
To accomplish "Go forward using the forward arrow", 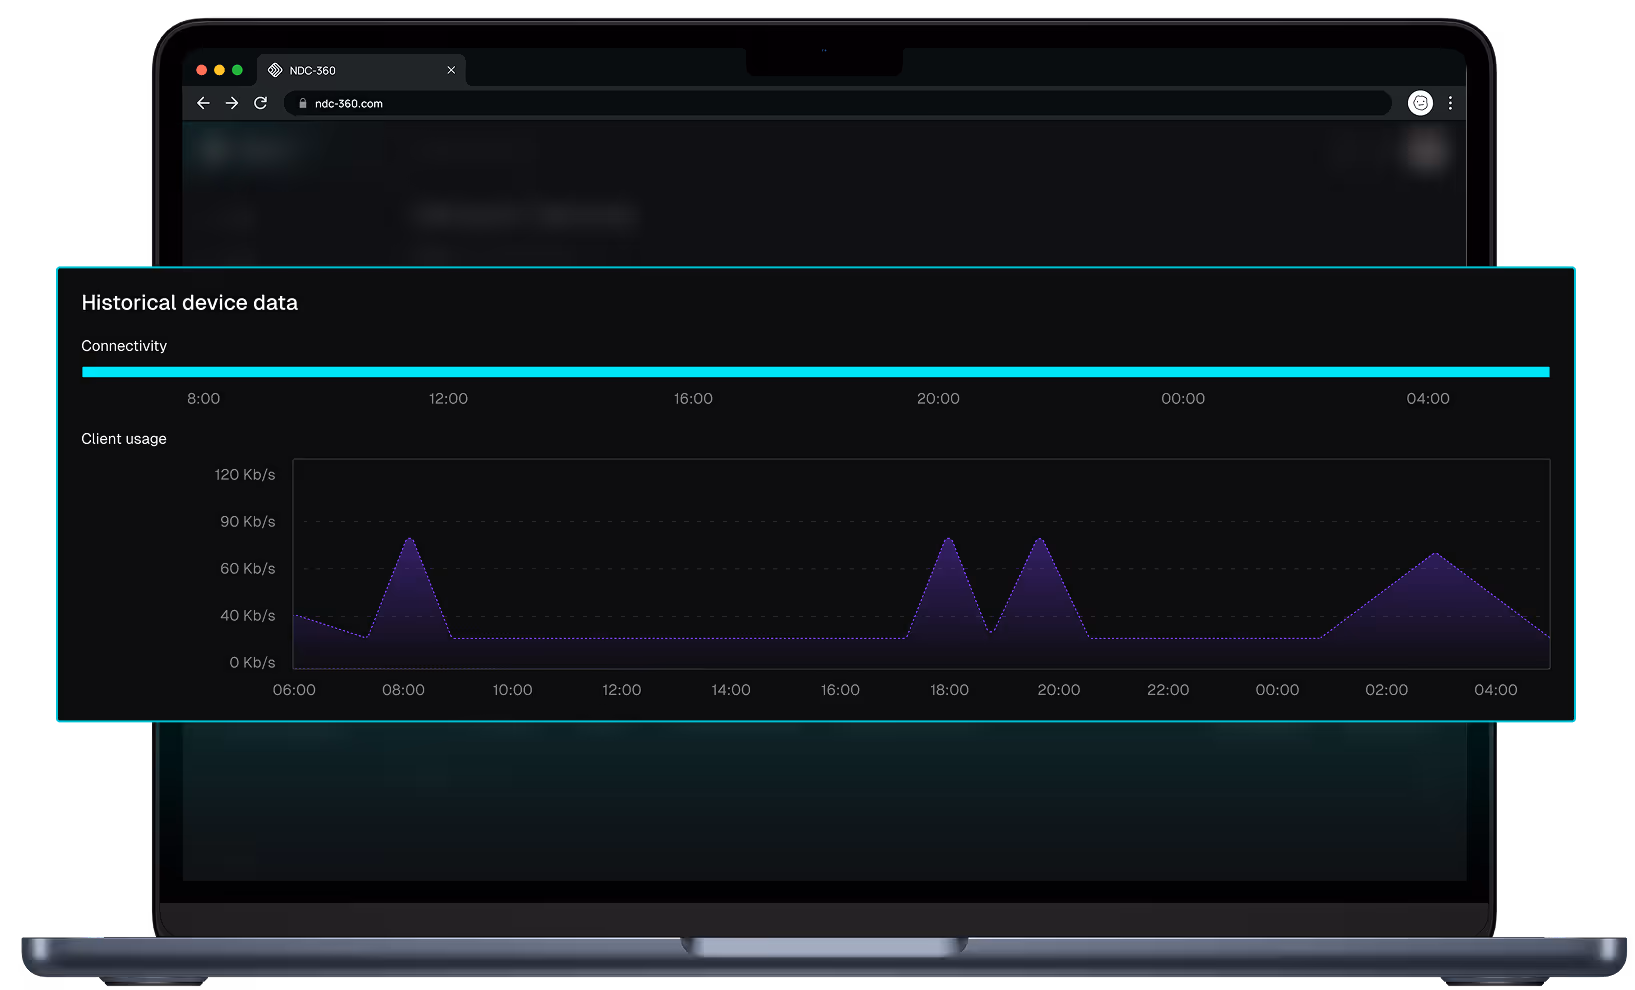I will [x=232, y=102].
